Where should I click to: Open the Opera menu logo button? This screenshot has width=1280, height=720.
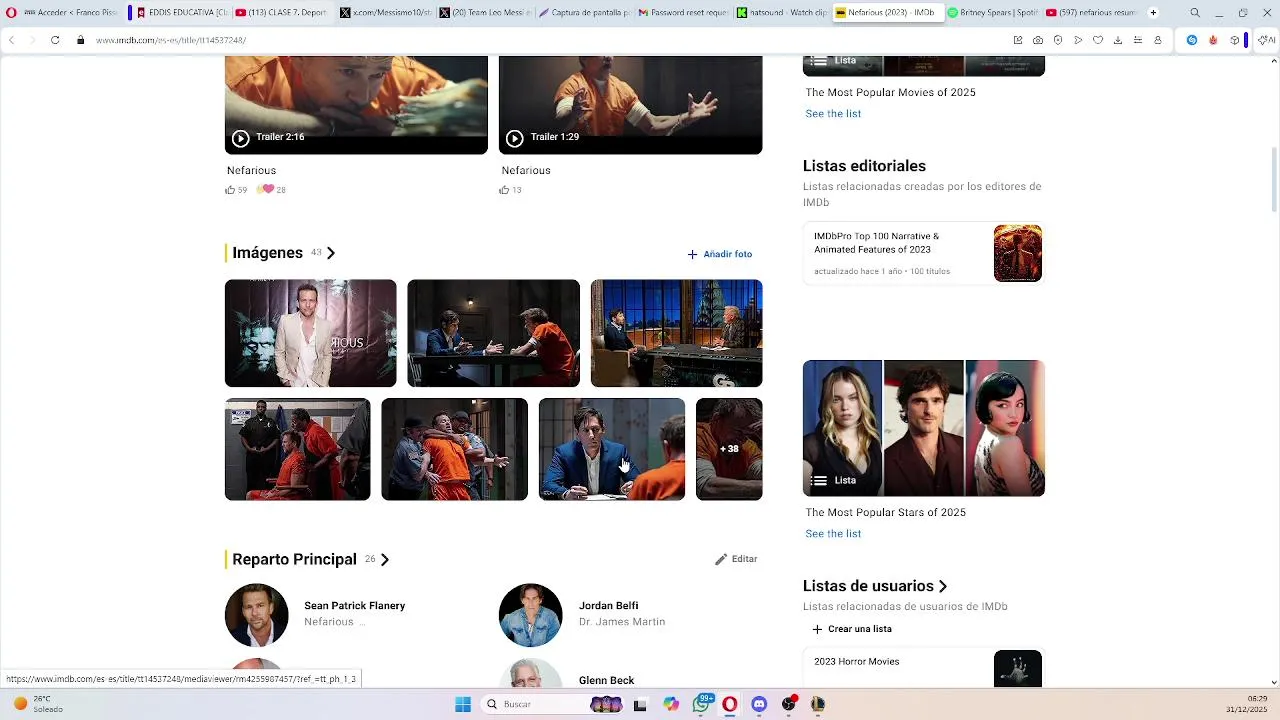tap(10, 13)
